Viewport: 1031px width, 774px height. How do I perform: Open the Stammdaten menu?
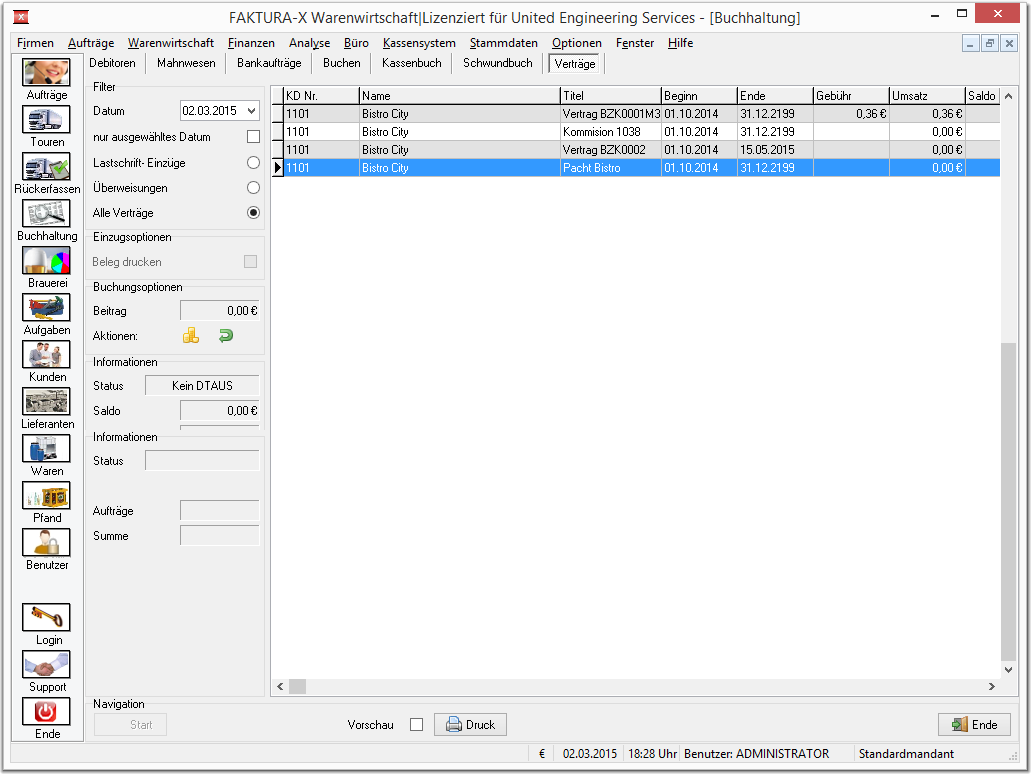click(x=504, y=43)
